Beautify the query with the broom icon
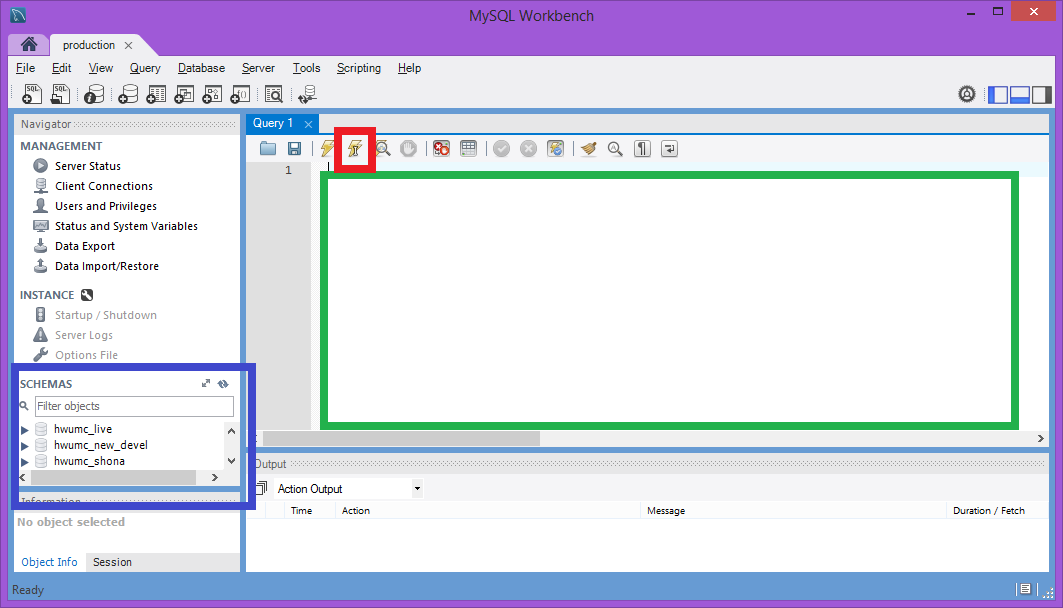This screenshot has width=1063, height=608. (588, 148)
